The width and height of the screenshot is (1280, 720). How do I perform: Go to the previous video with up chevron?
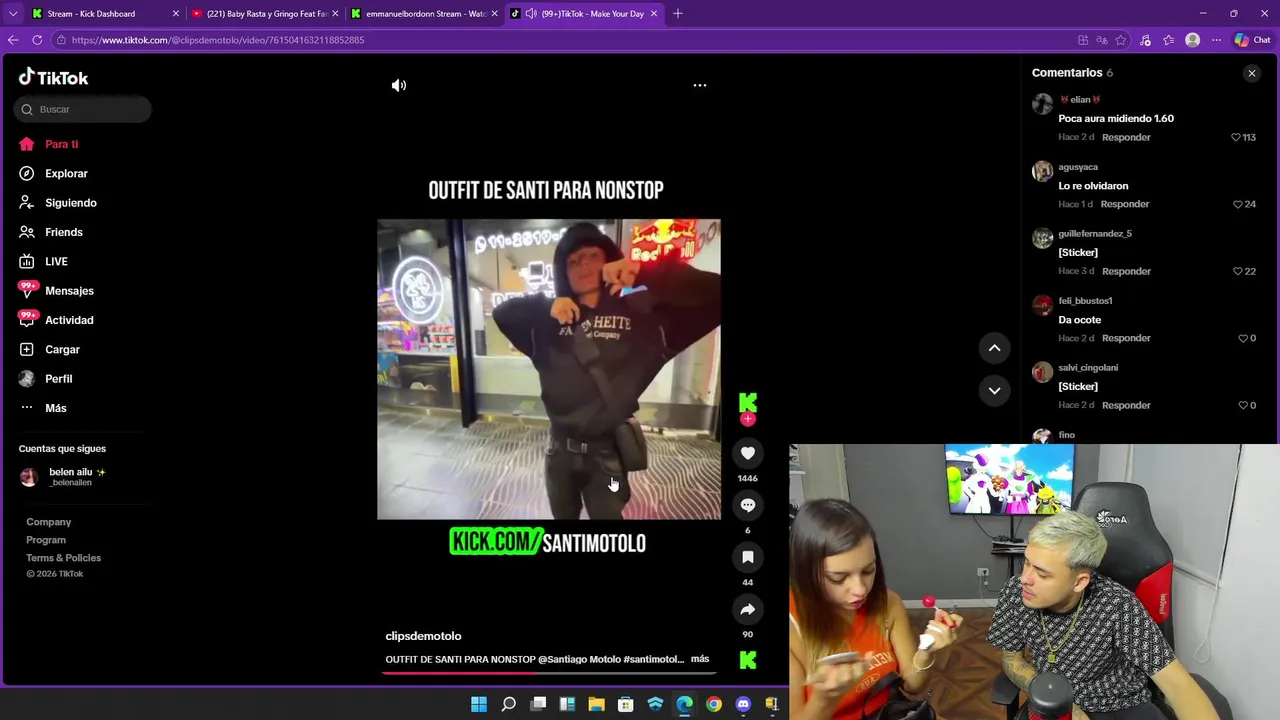pyautogui.click(x=994, y=348)
